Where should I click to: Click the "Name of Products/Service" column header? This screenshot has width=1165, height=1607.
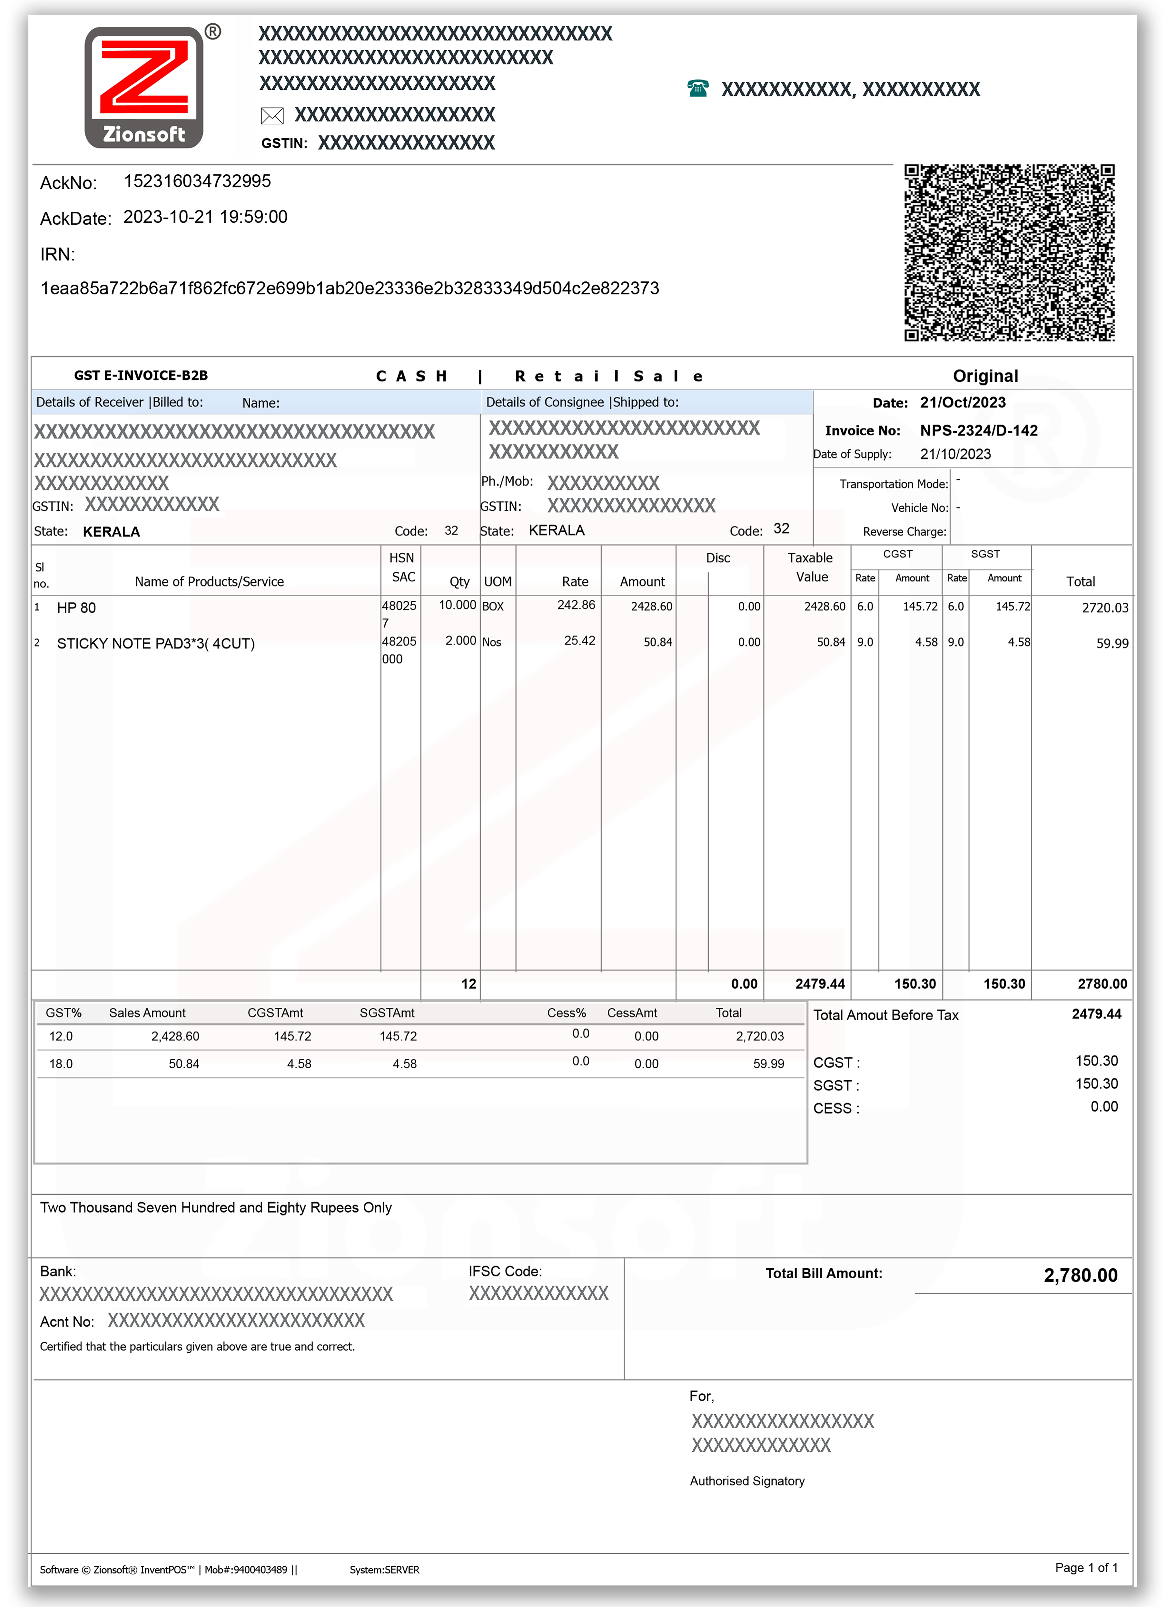click(209, 581)
